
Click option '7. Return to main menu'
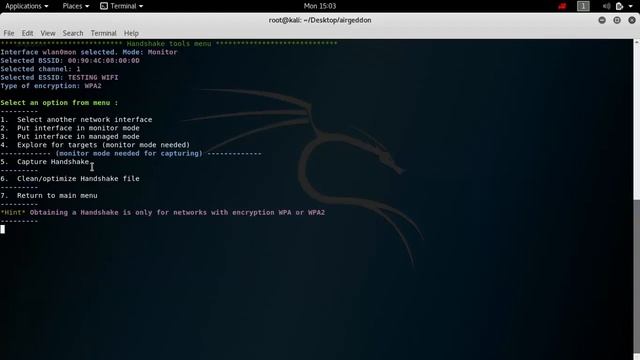[49, 196]
